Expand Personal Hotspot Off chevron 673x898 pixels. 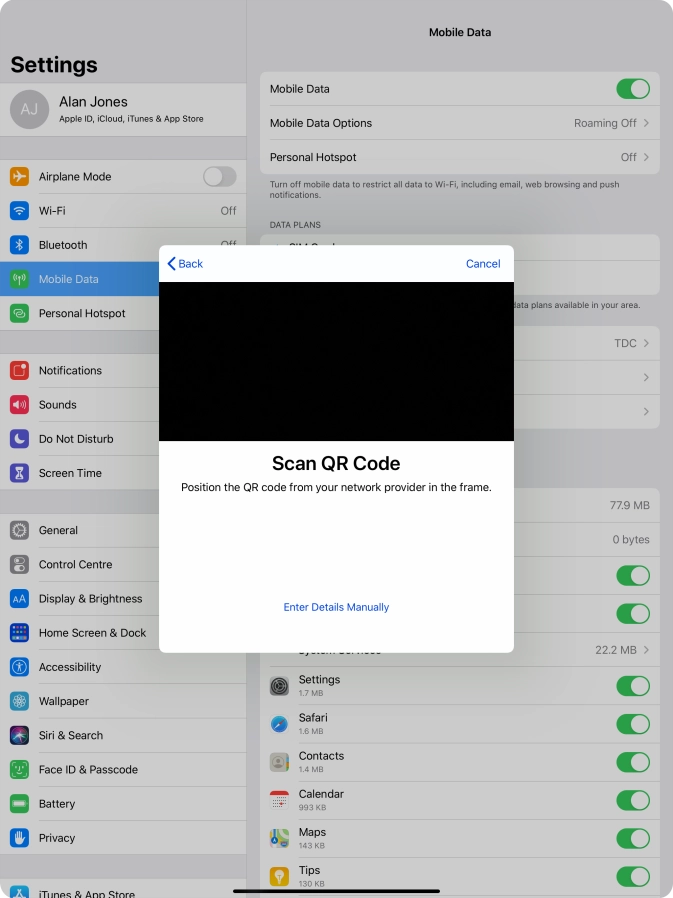coord(646,157)
